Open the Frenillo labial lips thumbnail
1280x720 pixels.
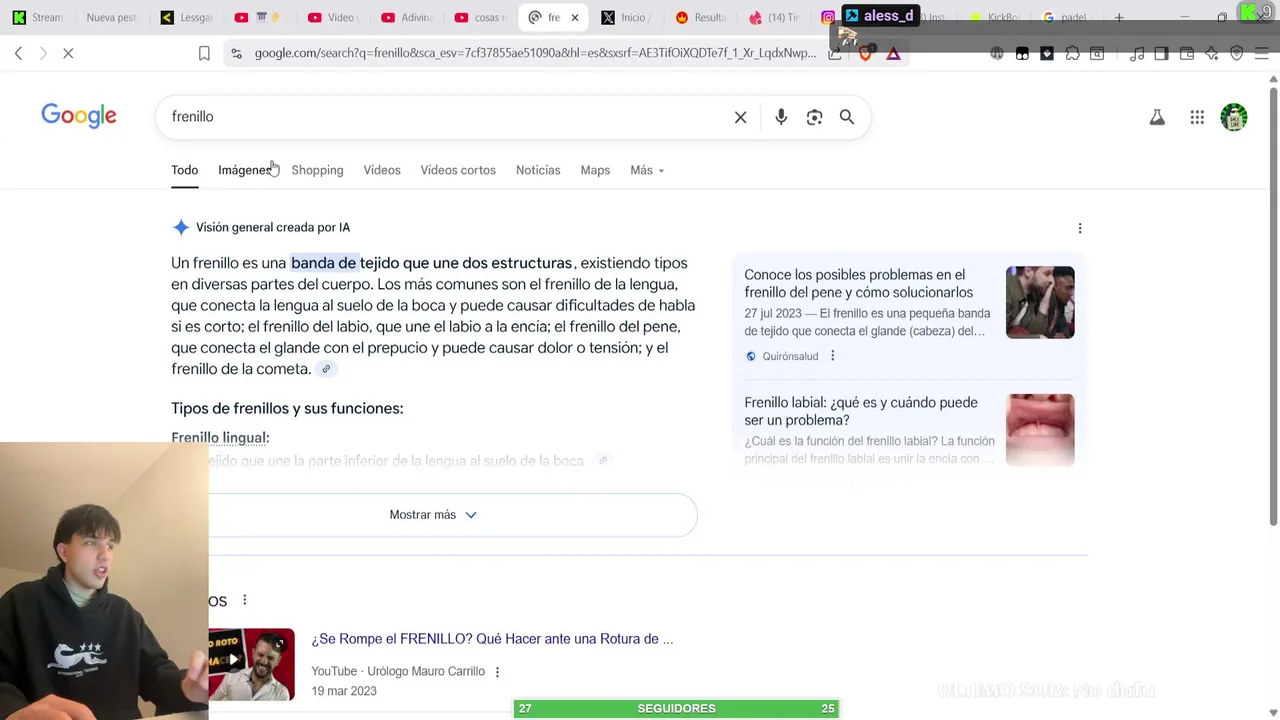(x=1040, y=430)
